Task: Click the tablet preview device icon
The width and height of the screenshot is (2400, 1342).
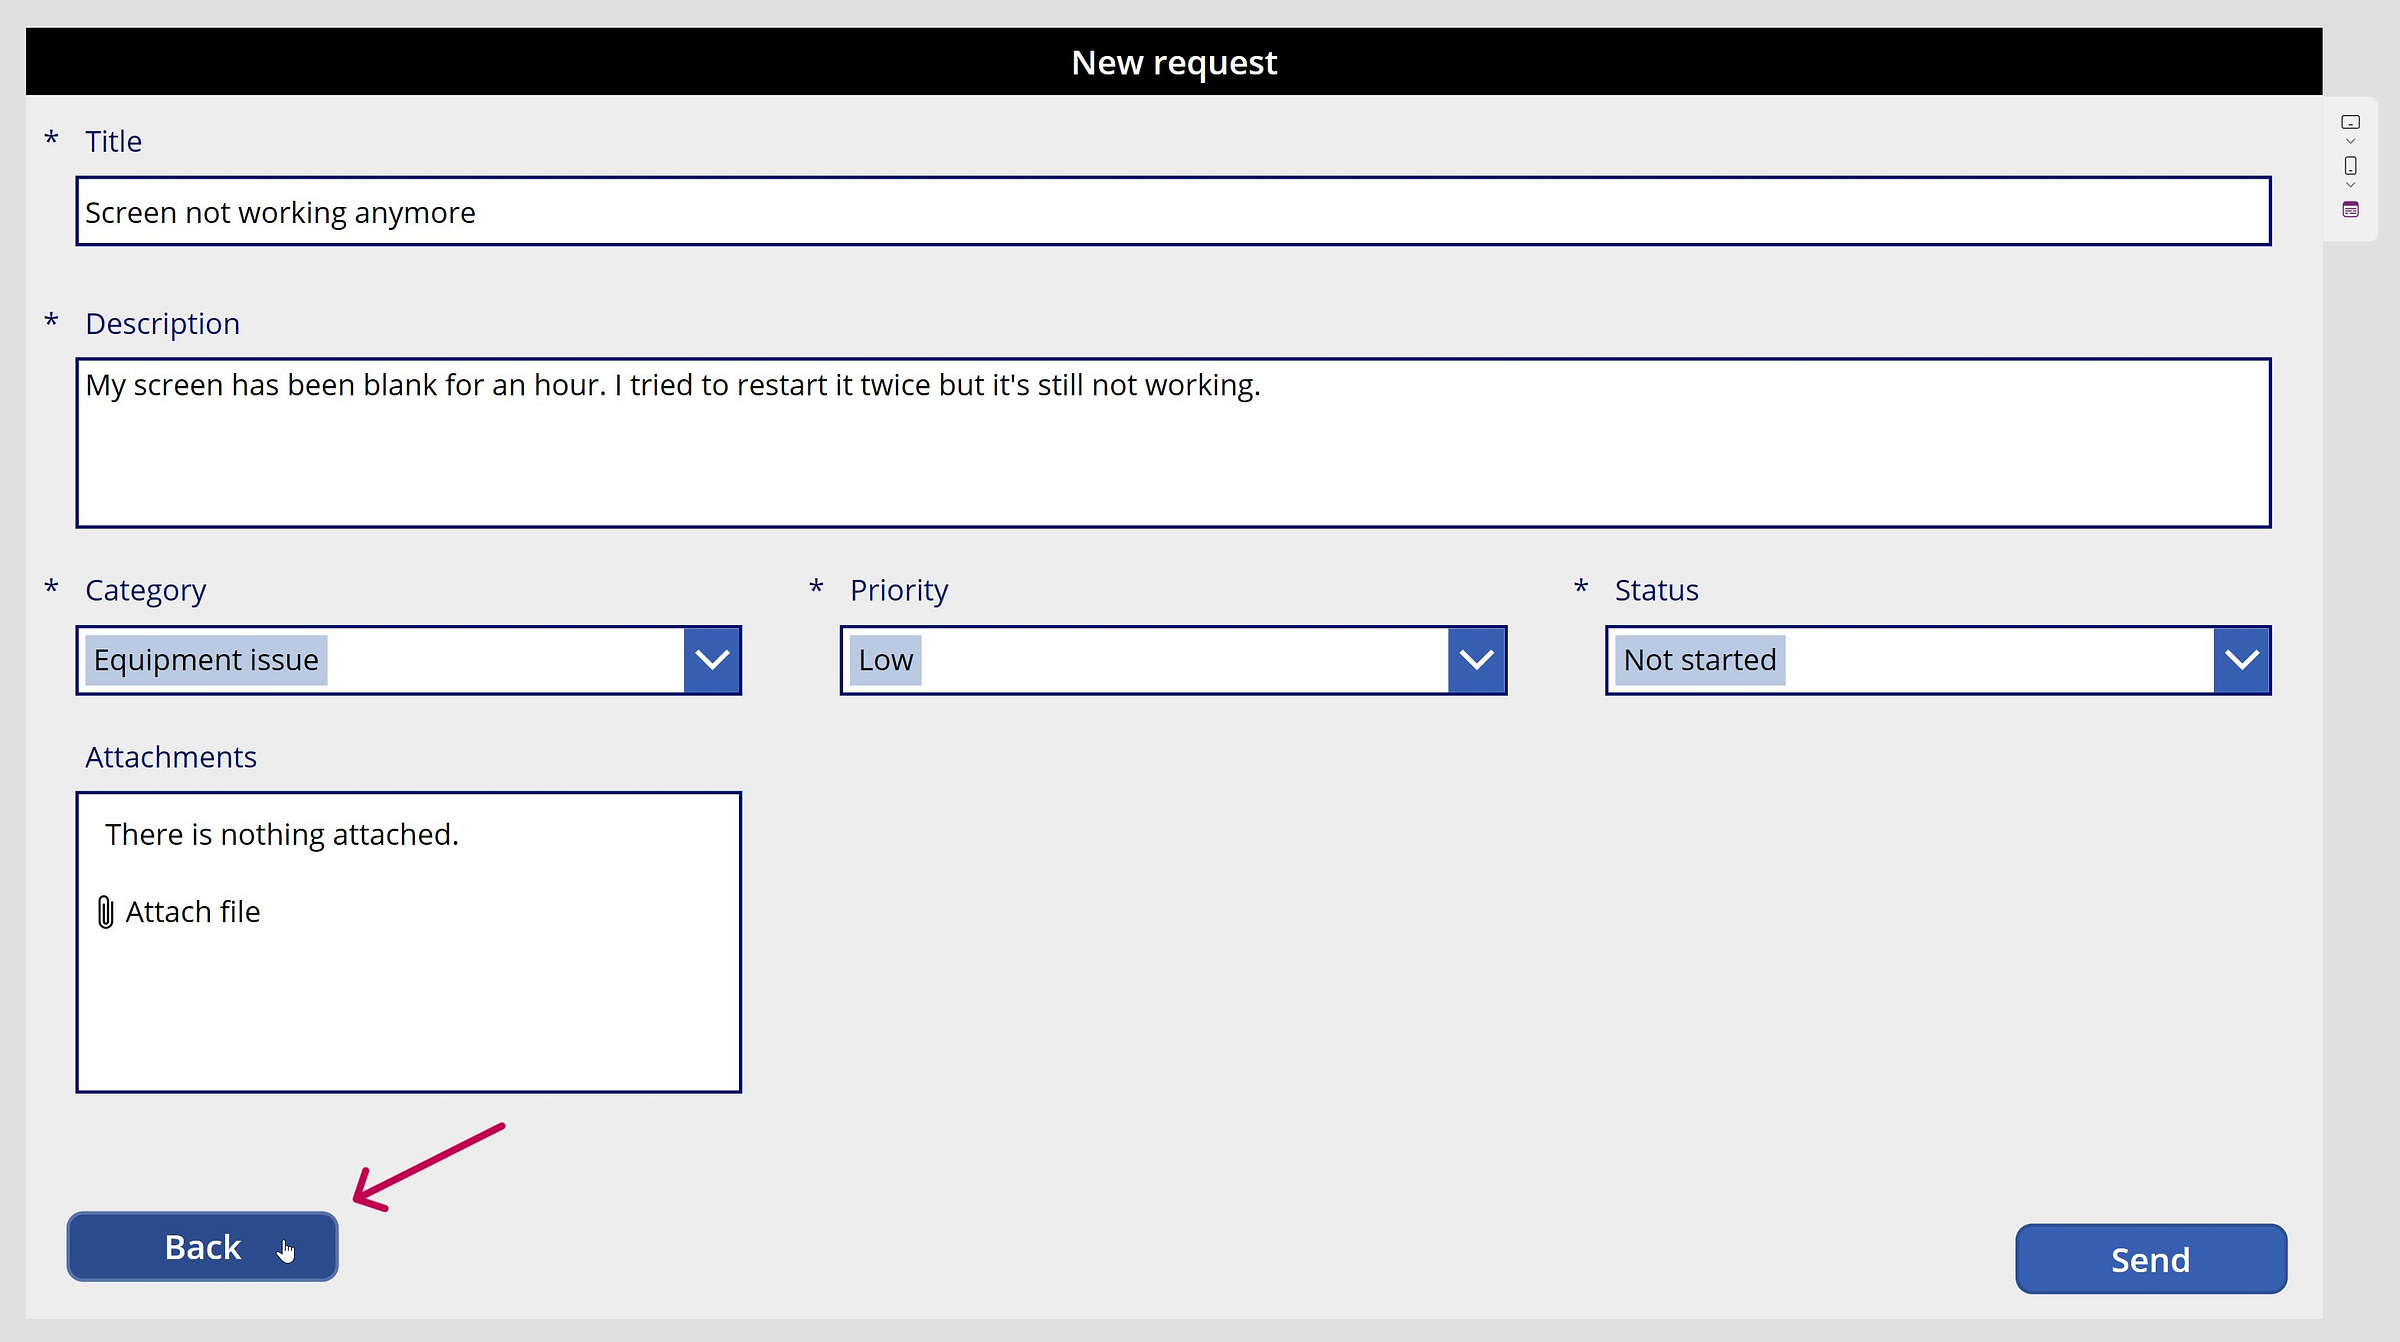Action: 2350,122
